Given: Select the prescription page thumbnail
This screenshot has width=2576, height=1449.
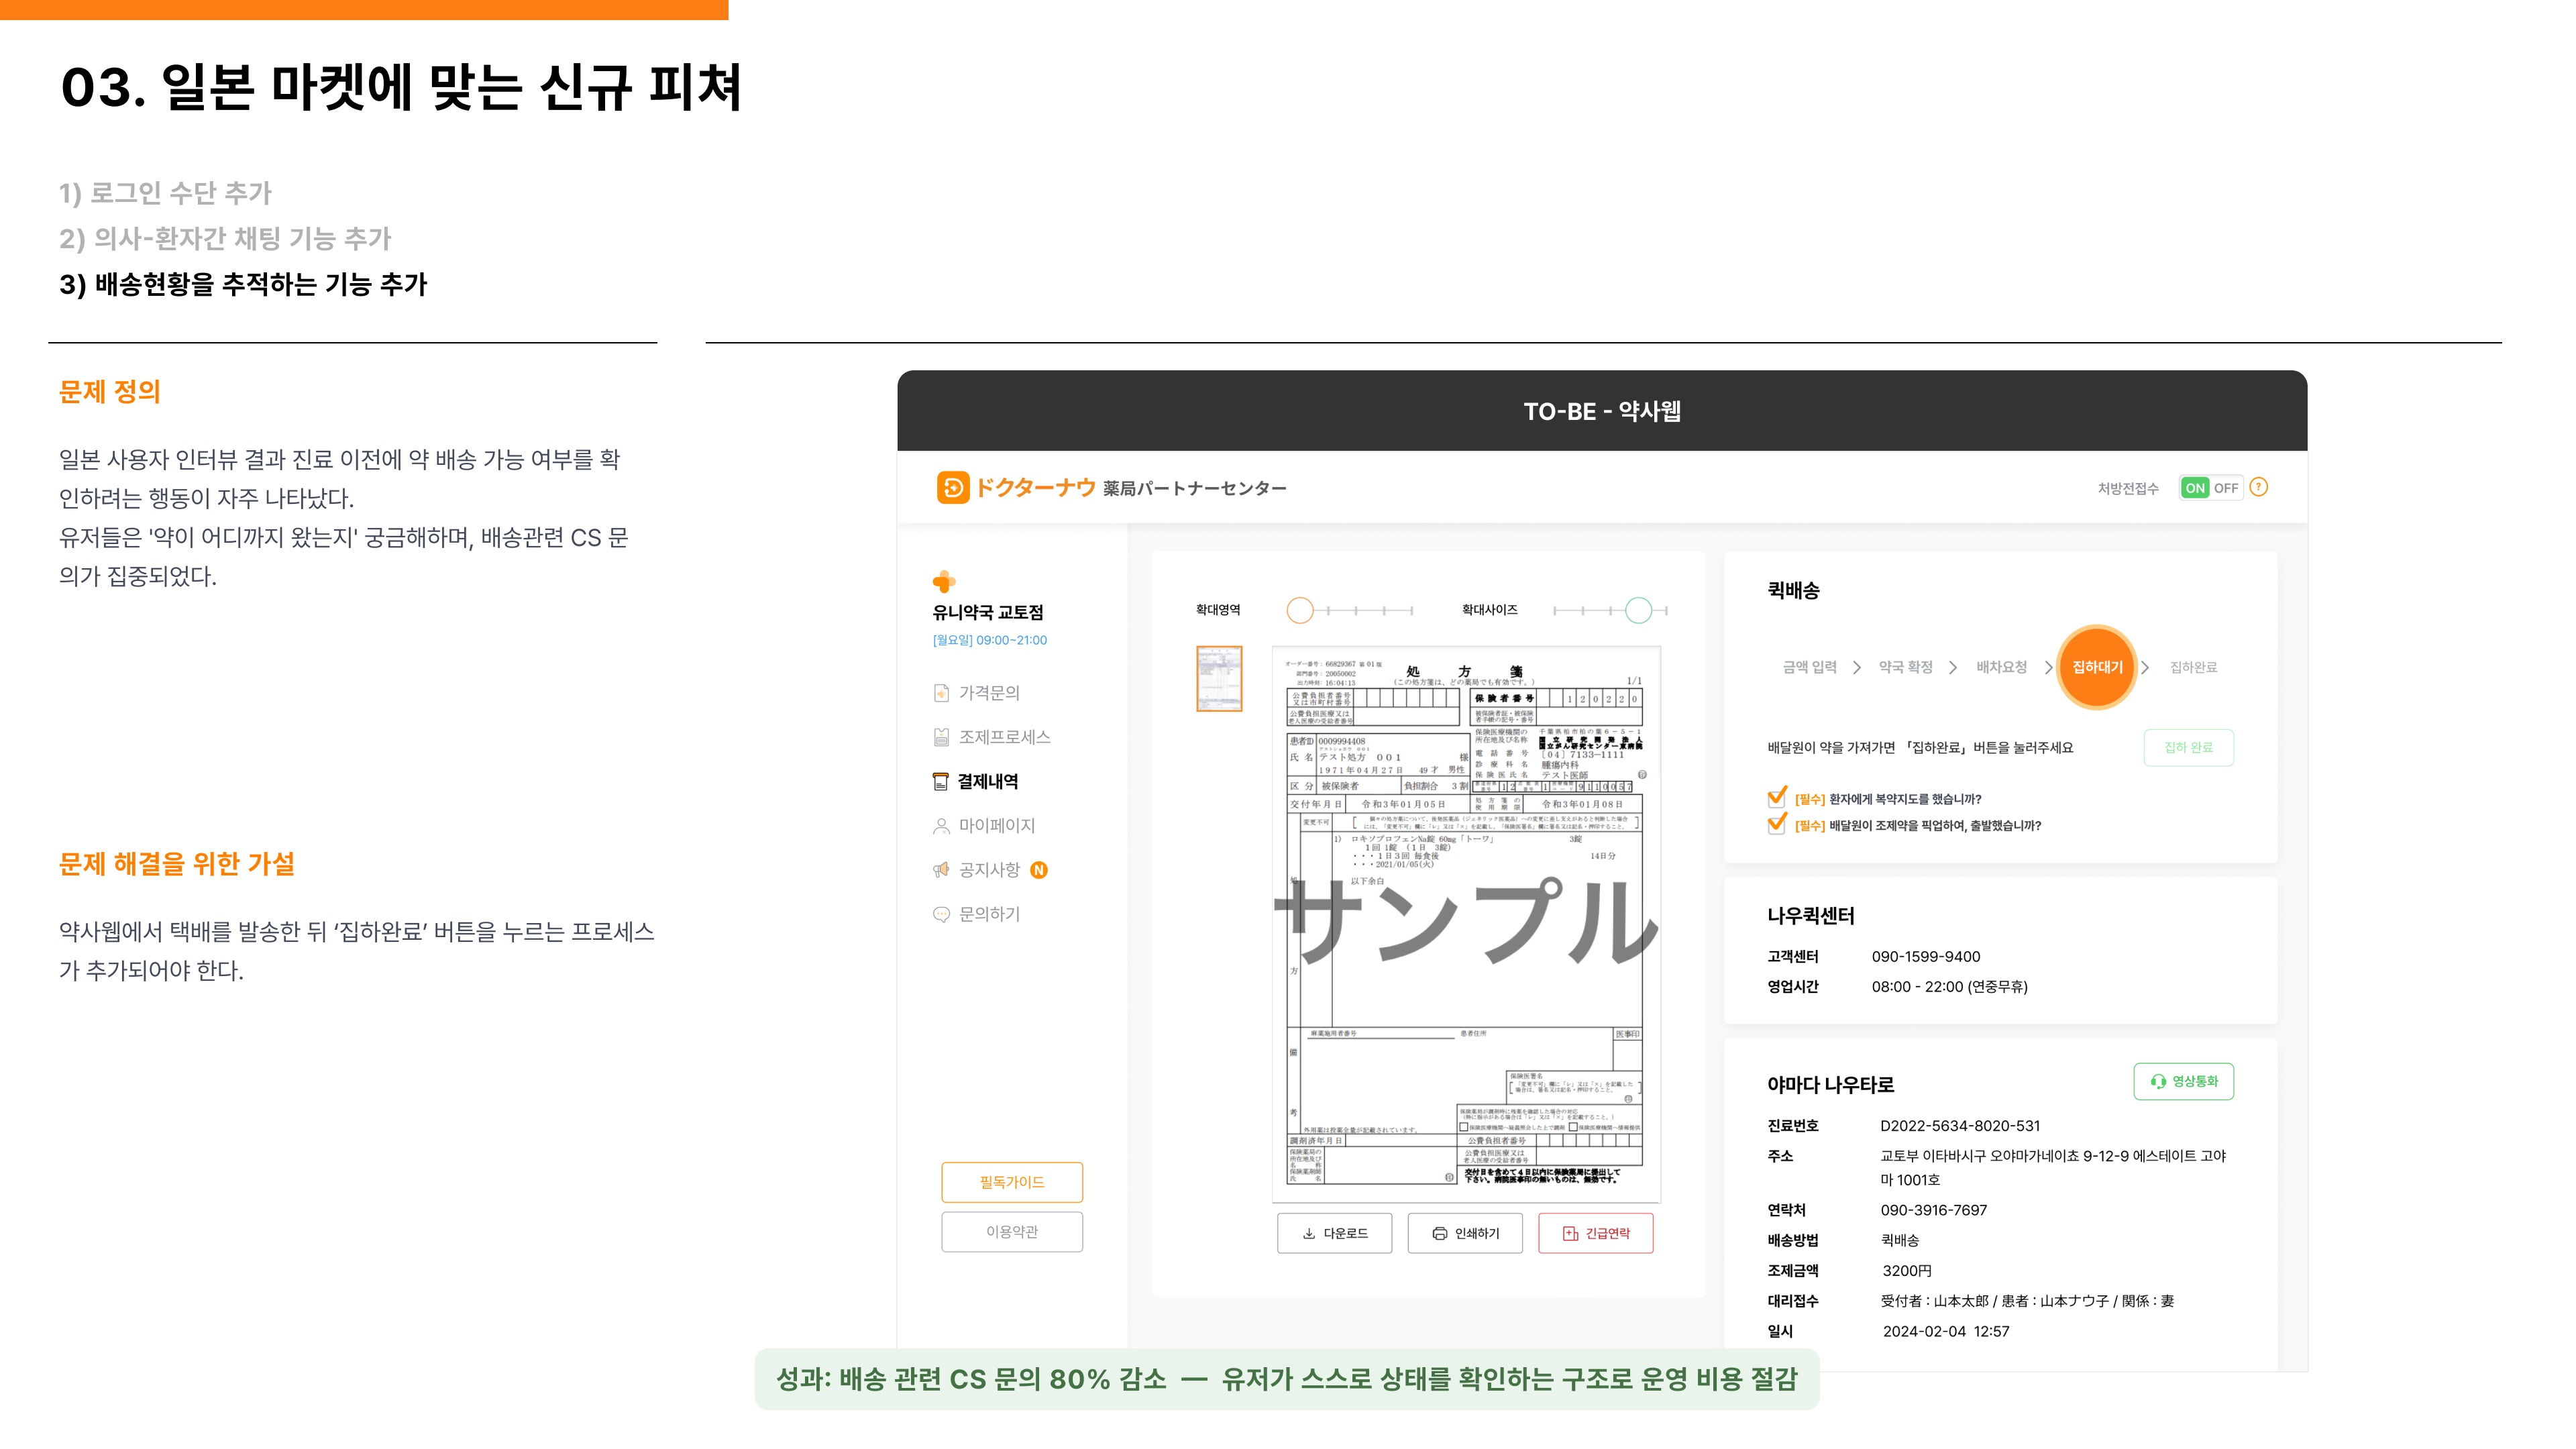Looking at the screenshot, I should [x=1219, y=679].
